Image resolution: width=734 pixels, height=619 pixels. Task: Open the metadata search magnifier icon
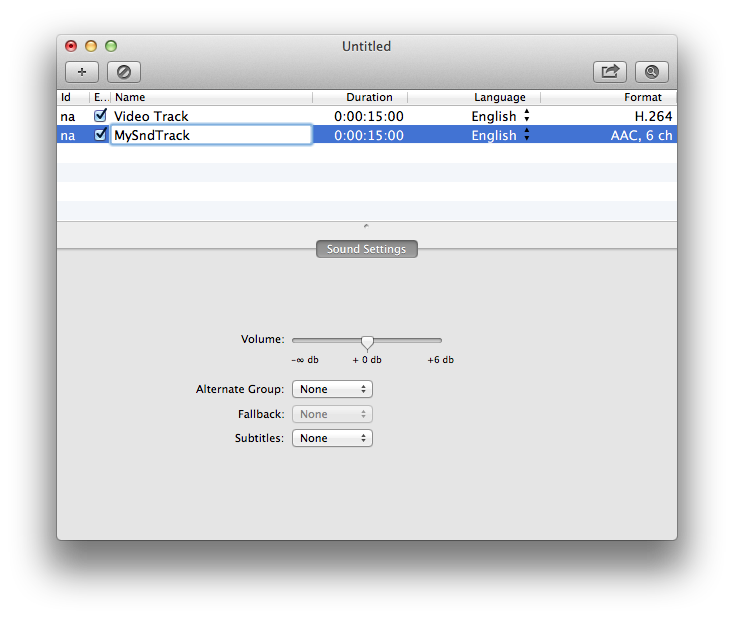[x=652, y=72]
